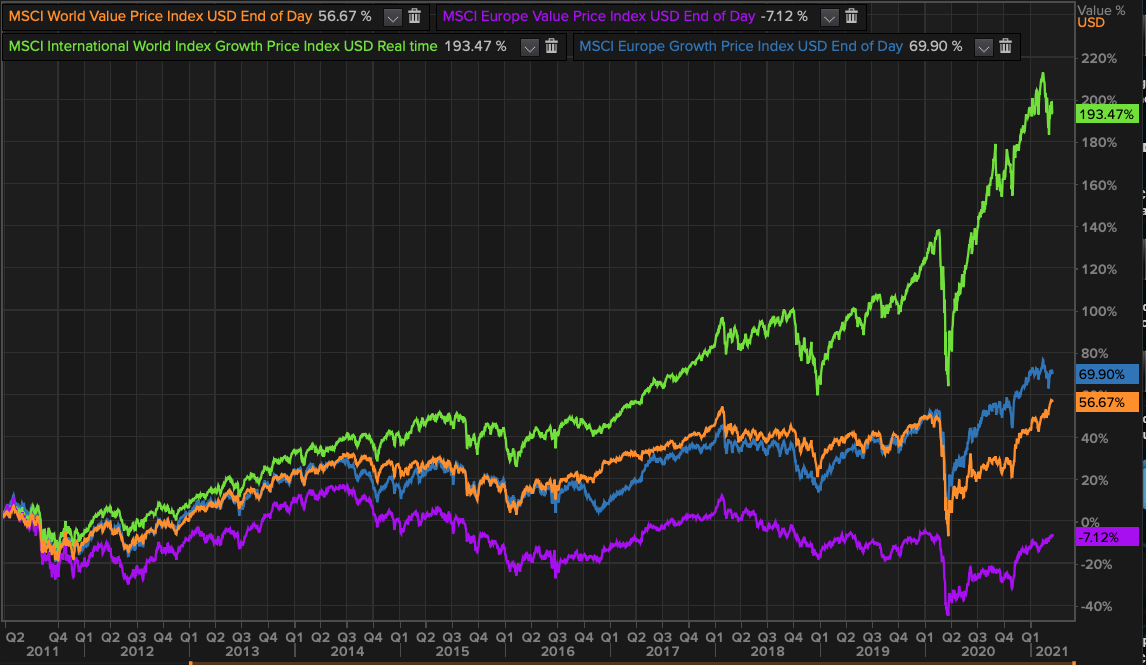Remove MSCI Europe Value series via trash icon
The image size is (1146, 665).
point(851,16)
